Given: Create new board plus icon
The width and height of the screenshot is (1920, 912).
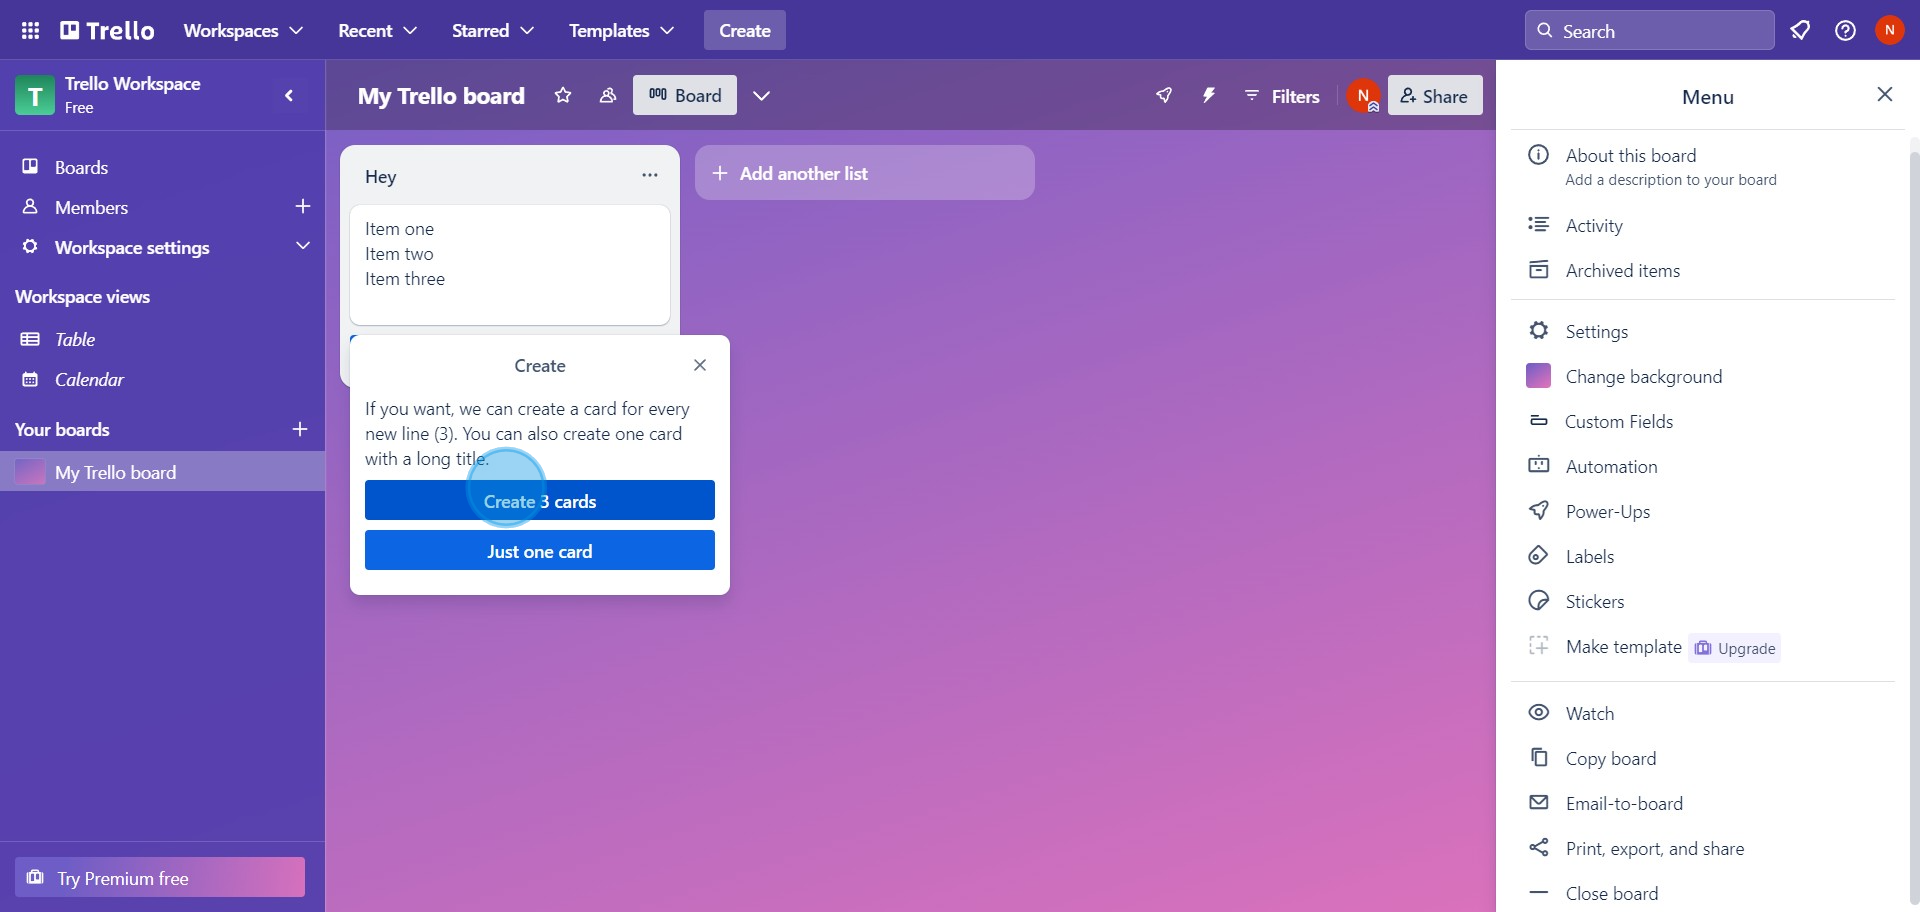Looking at the screenshot, I should coord(299,429).
